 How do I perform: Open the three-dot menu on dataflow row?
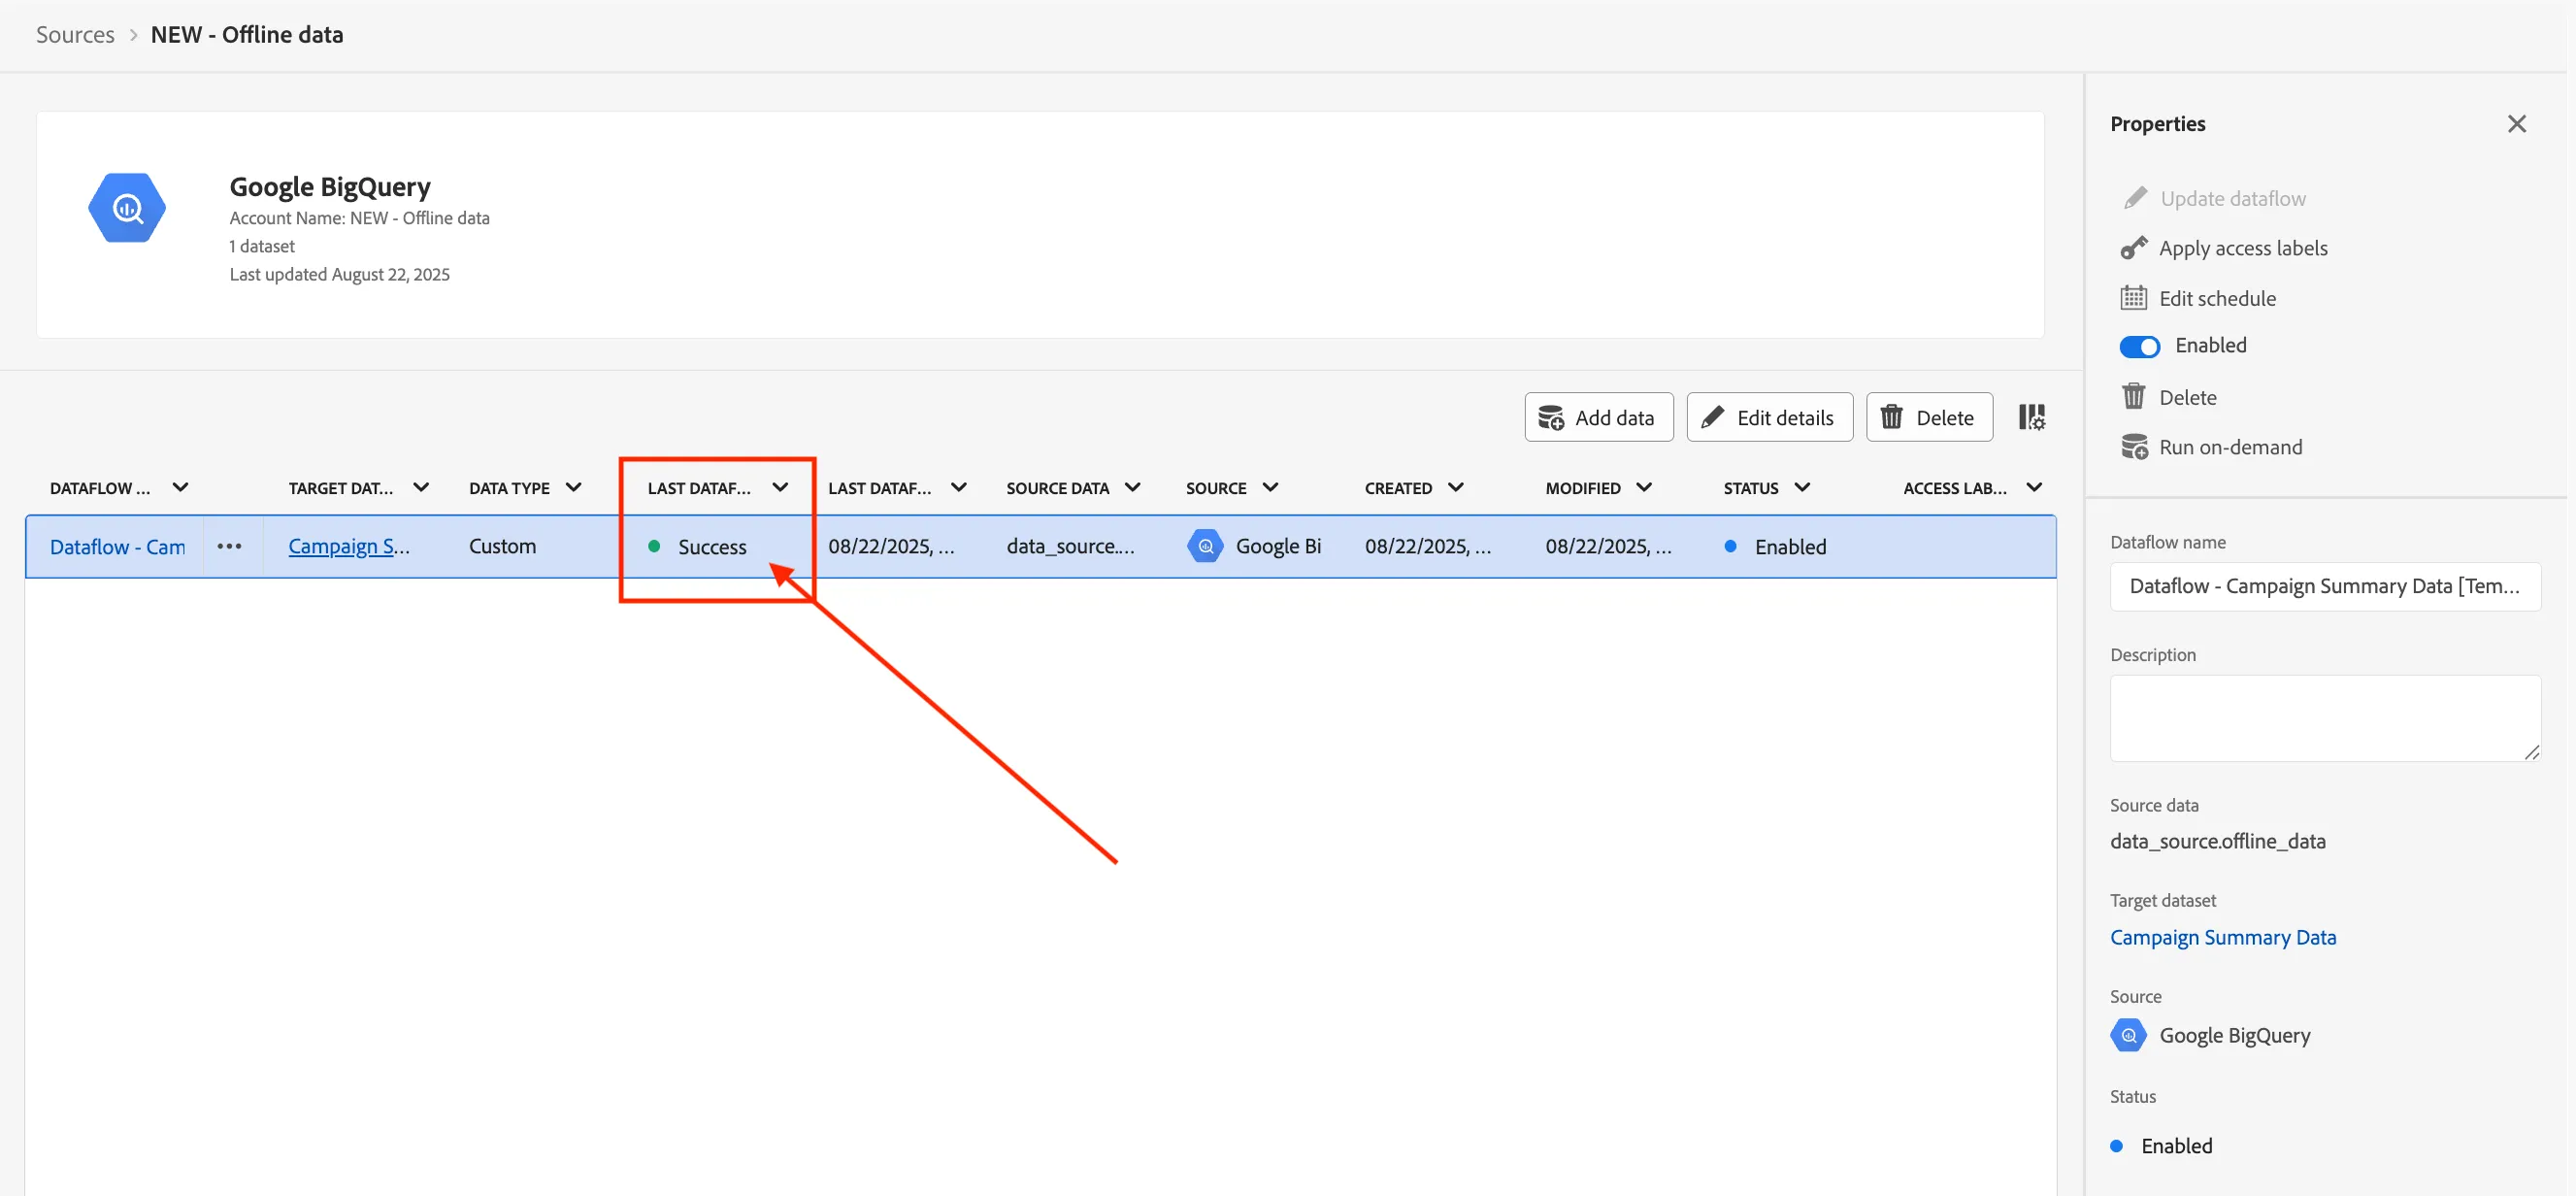pos(230,546)
